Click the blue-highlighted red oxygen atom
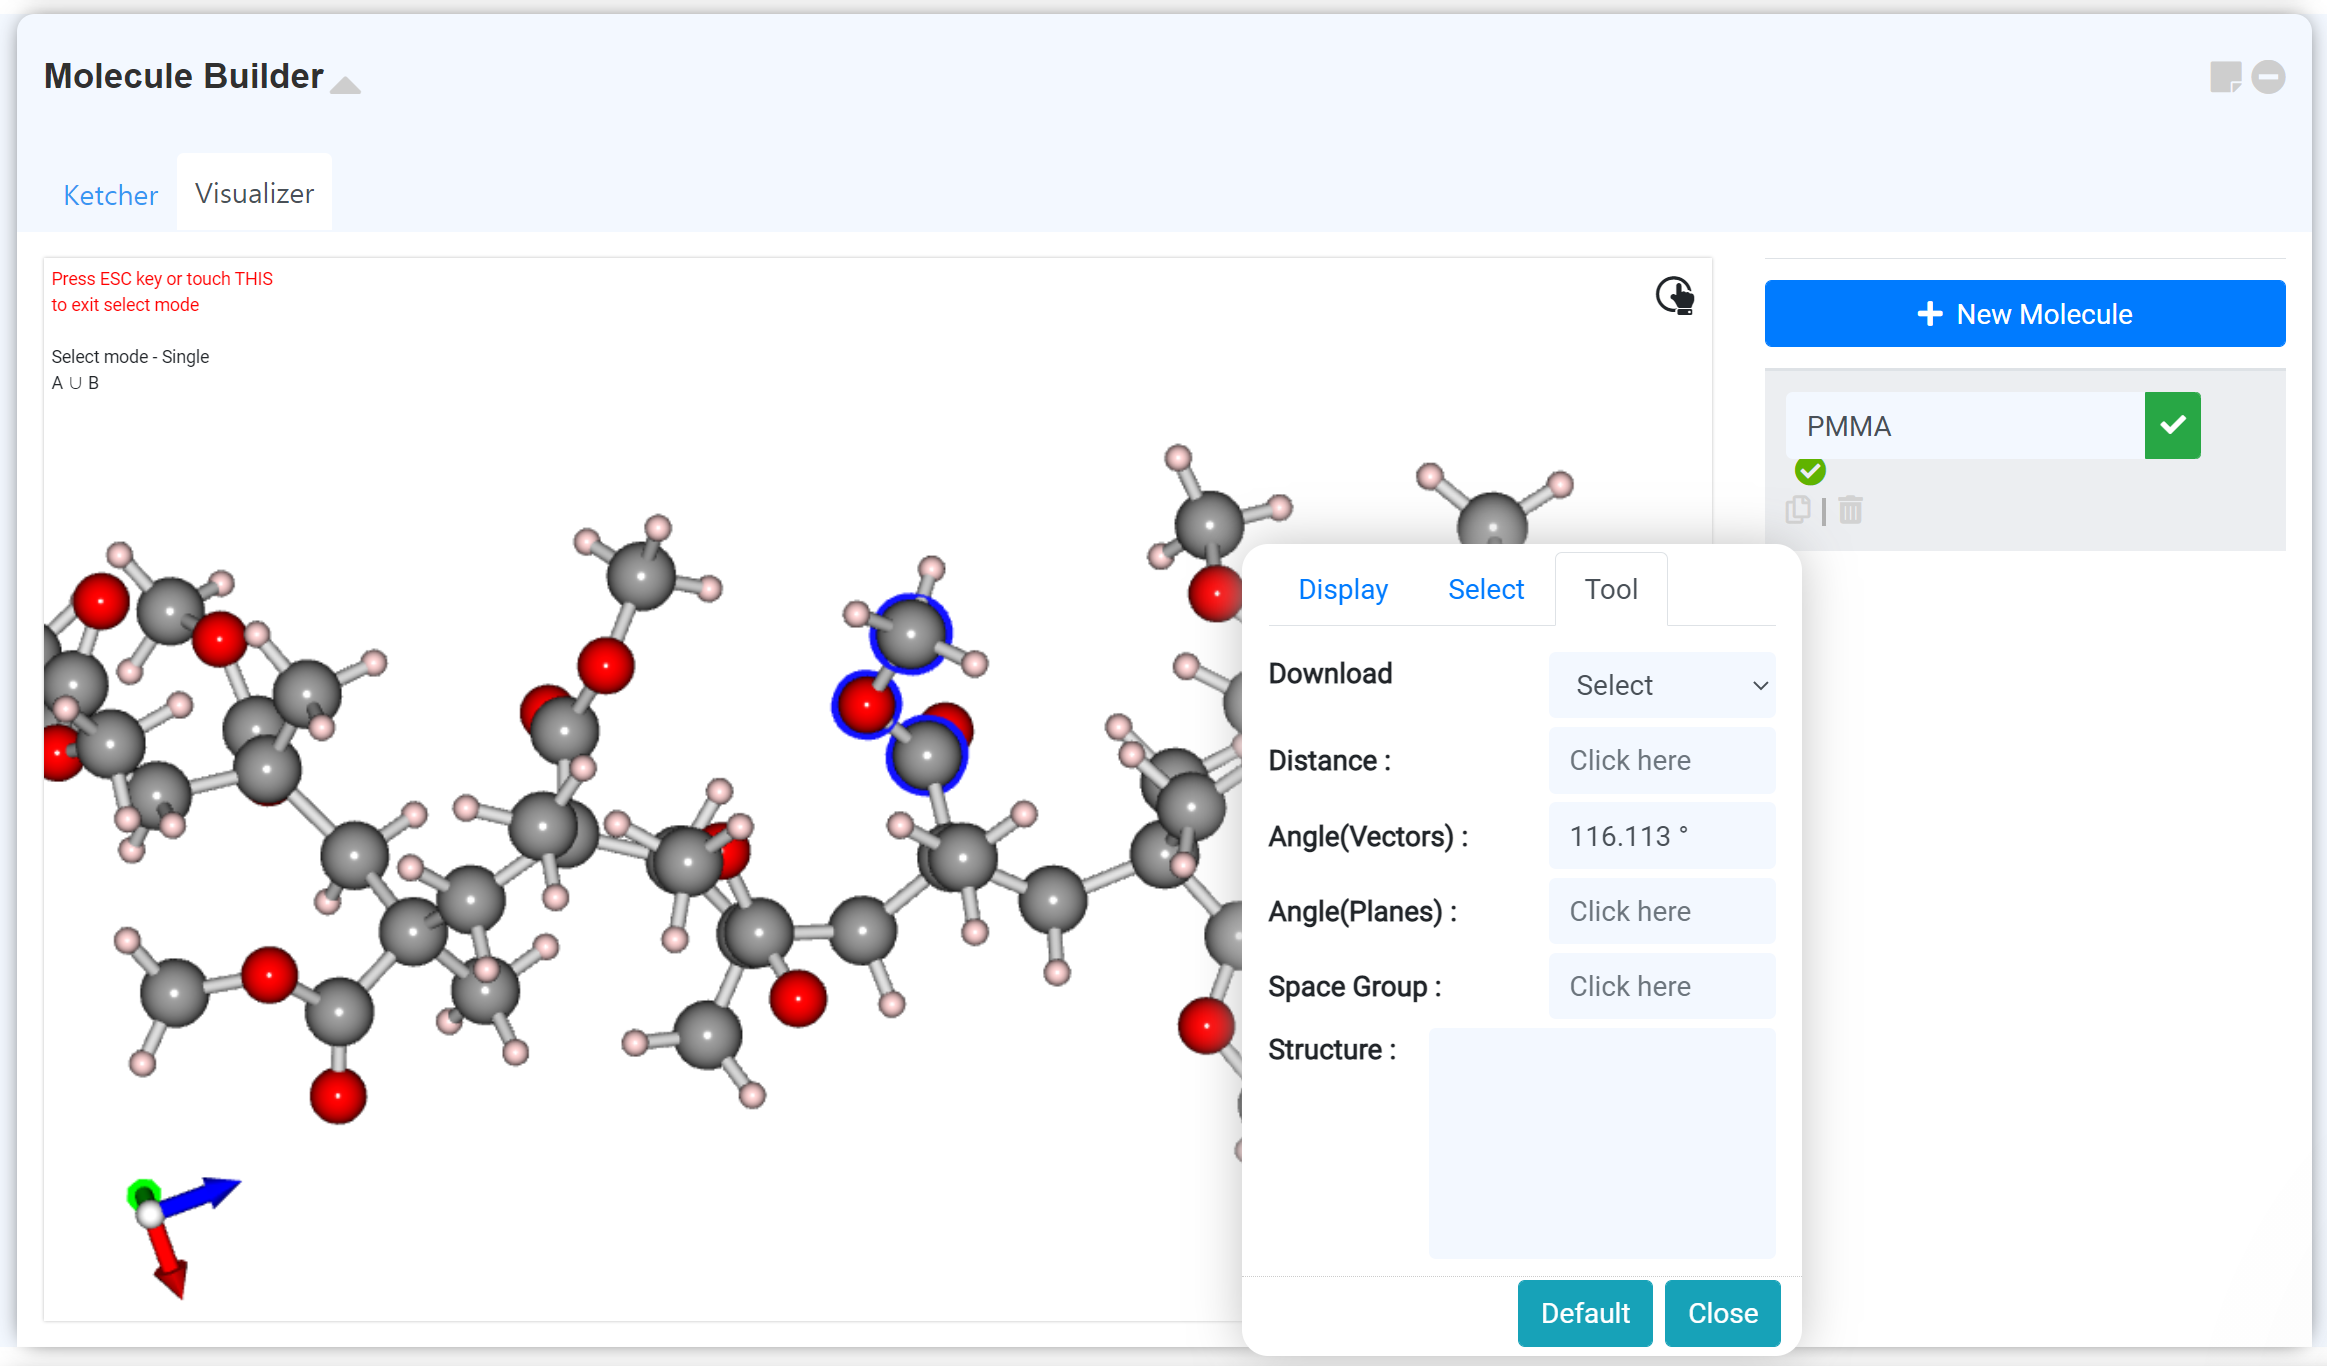This screenshot has width=2327, height=1366. pos(865,705)
